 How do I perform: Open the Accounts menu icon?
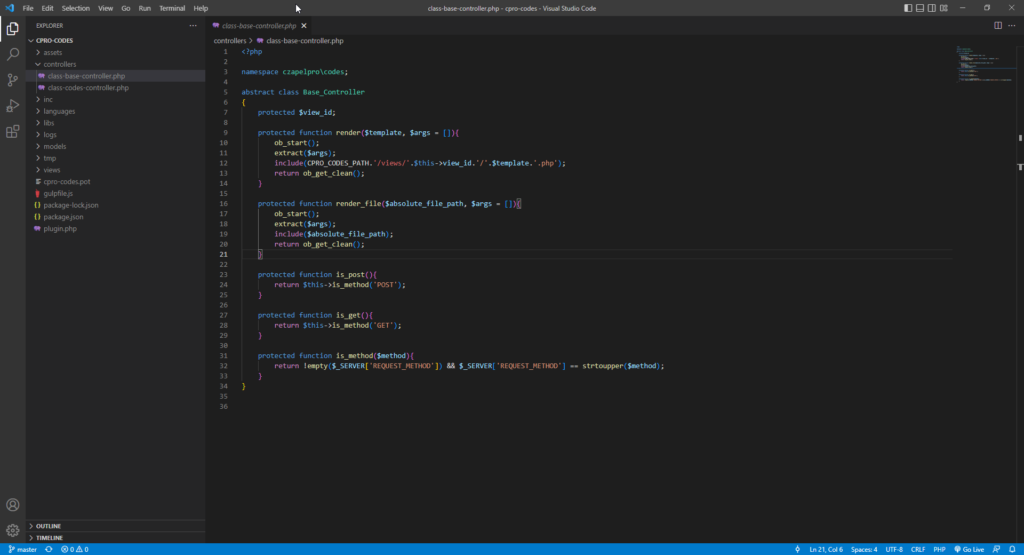pos(12,505)
